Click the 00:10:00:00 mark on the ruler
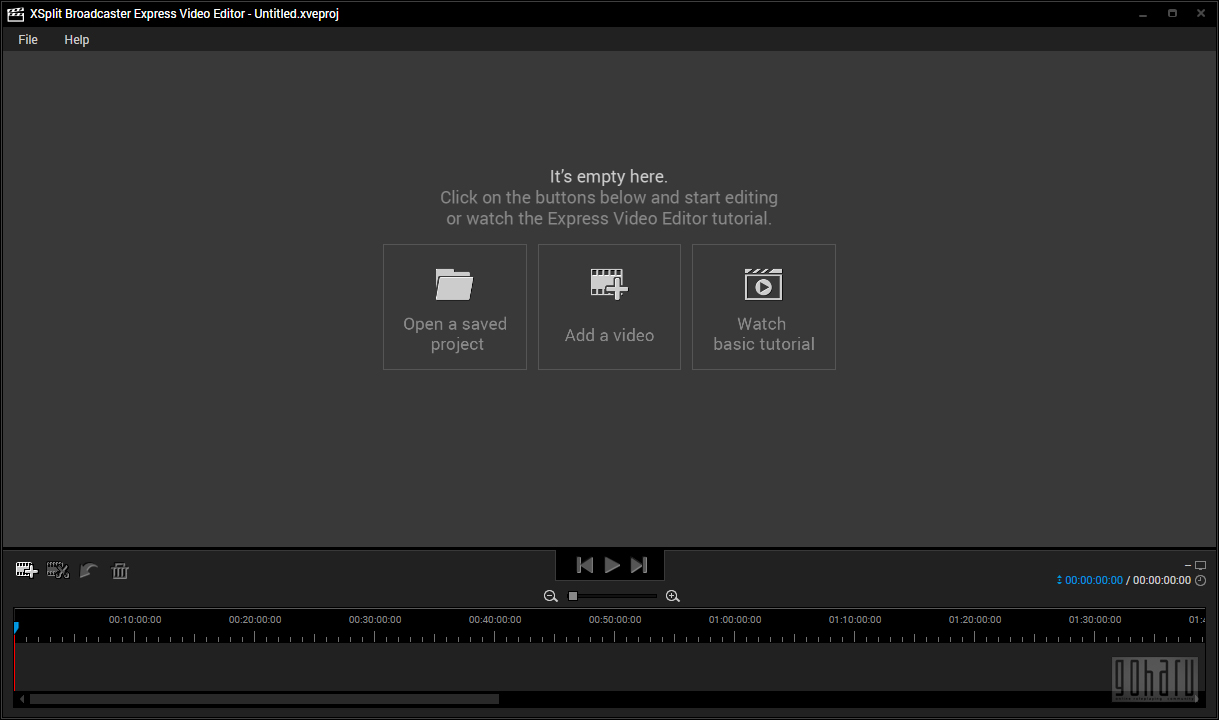Viewport: 1219px width, 720px height. coord(135,620)
